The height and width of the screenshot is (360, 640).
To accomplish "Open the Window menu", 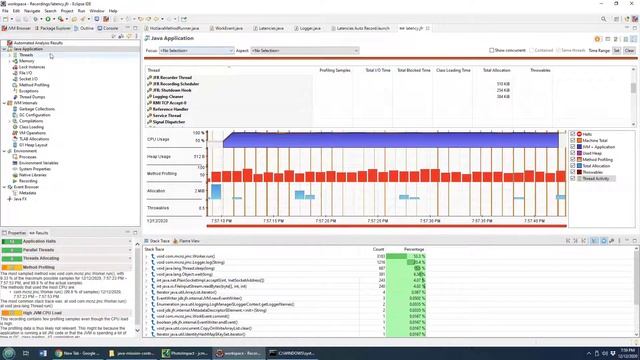I will point(97,11).
